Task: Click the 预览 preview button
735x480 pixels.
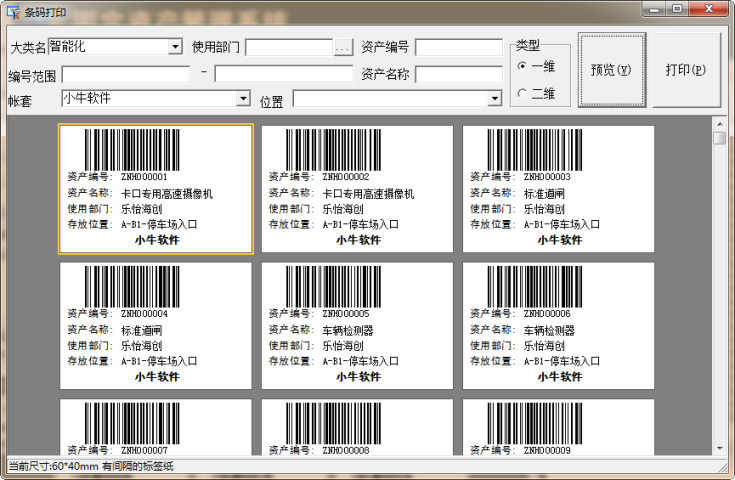Action: 611,70
